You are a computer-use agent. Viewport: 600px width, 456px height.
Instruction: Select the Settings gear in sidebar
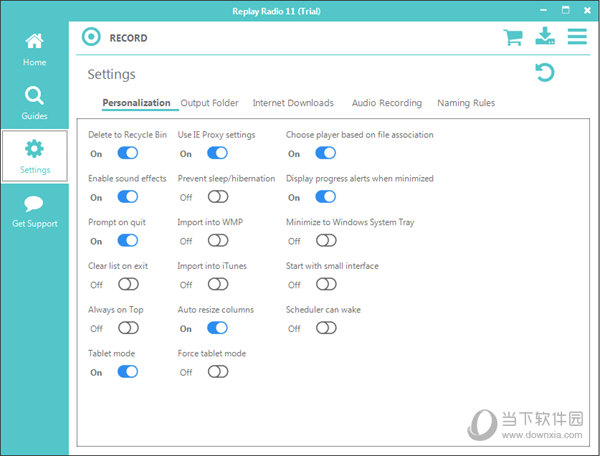tap(35, 156)
